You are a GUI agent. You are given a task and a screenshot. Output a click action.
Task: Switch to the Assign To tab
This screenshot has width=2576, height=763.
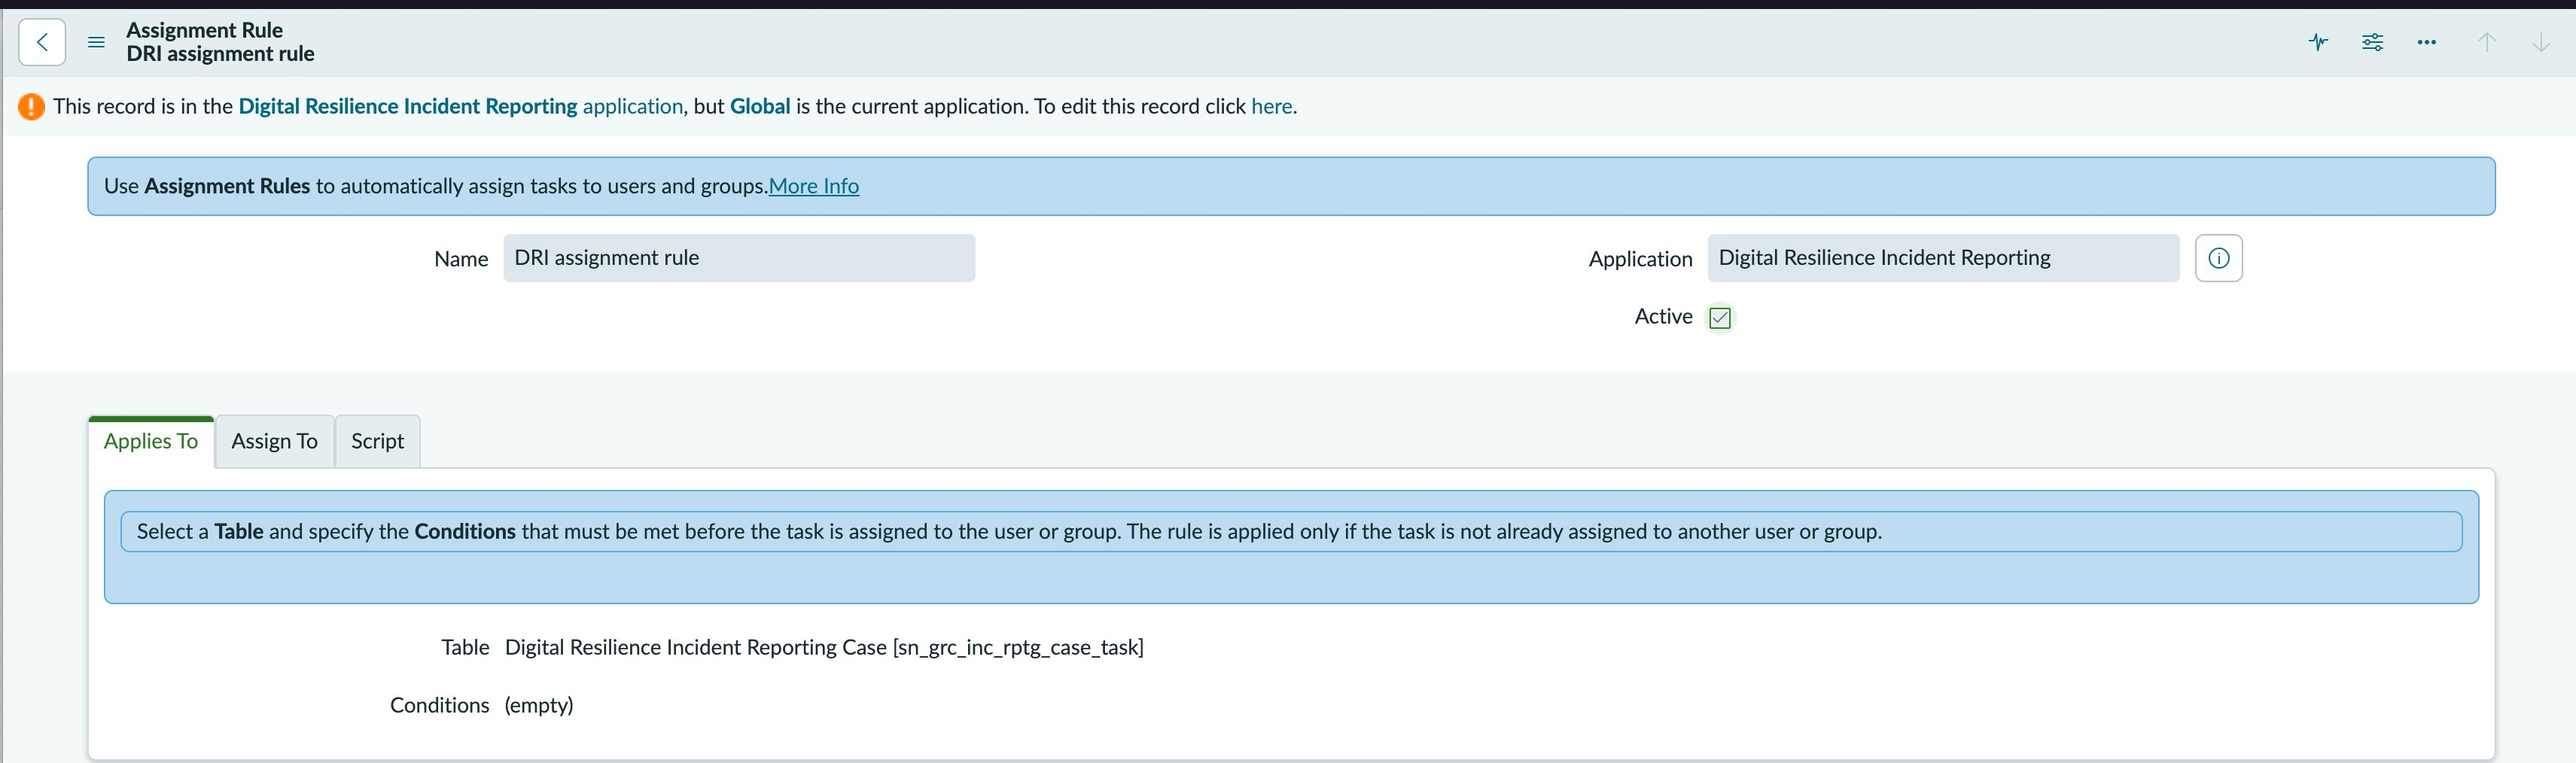coord(274,441)
